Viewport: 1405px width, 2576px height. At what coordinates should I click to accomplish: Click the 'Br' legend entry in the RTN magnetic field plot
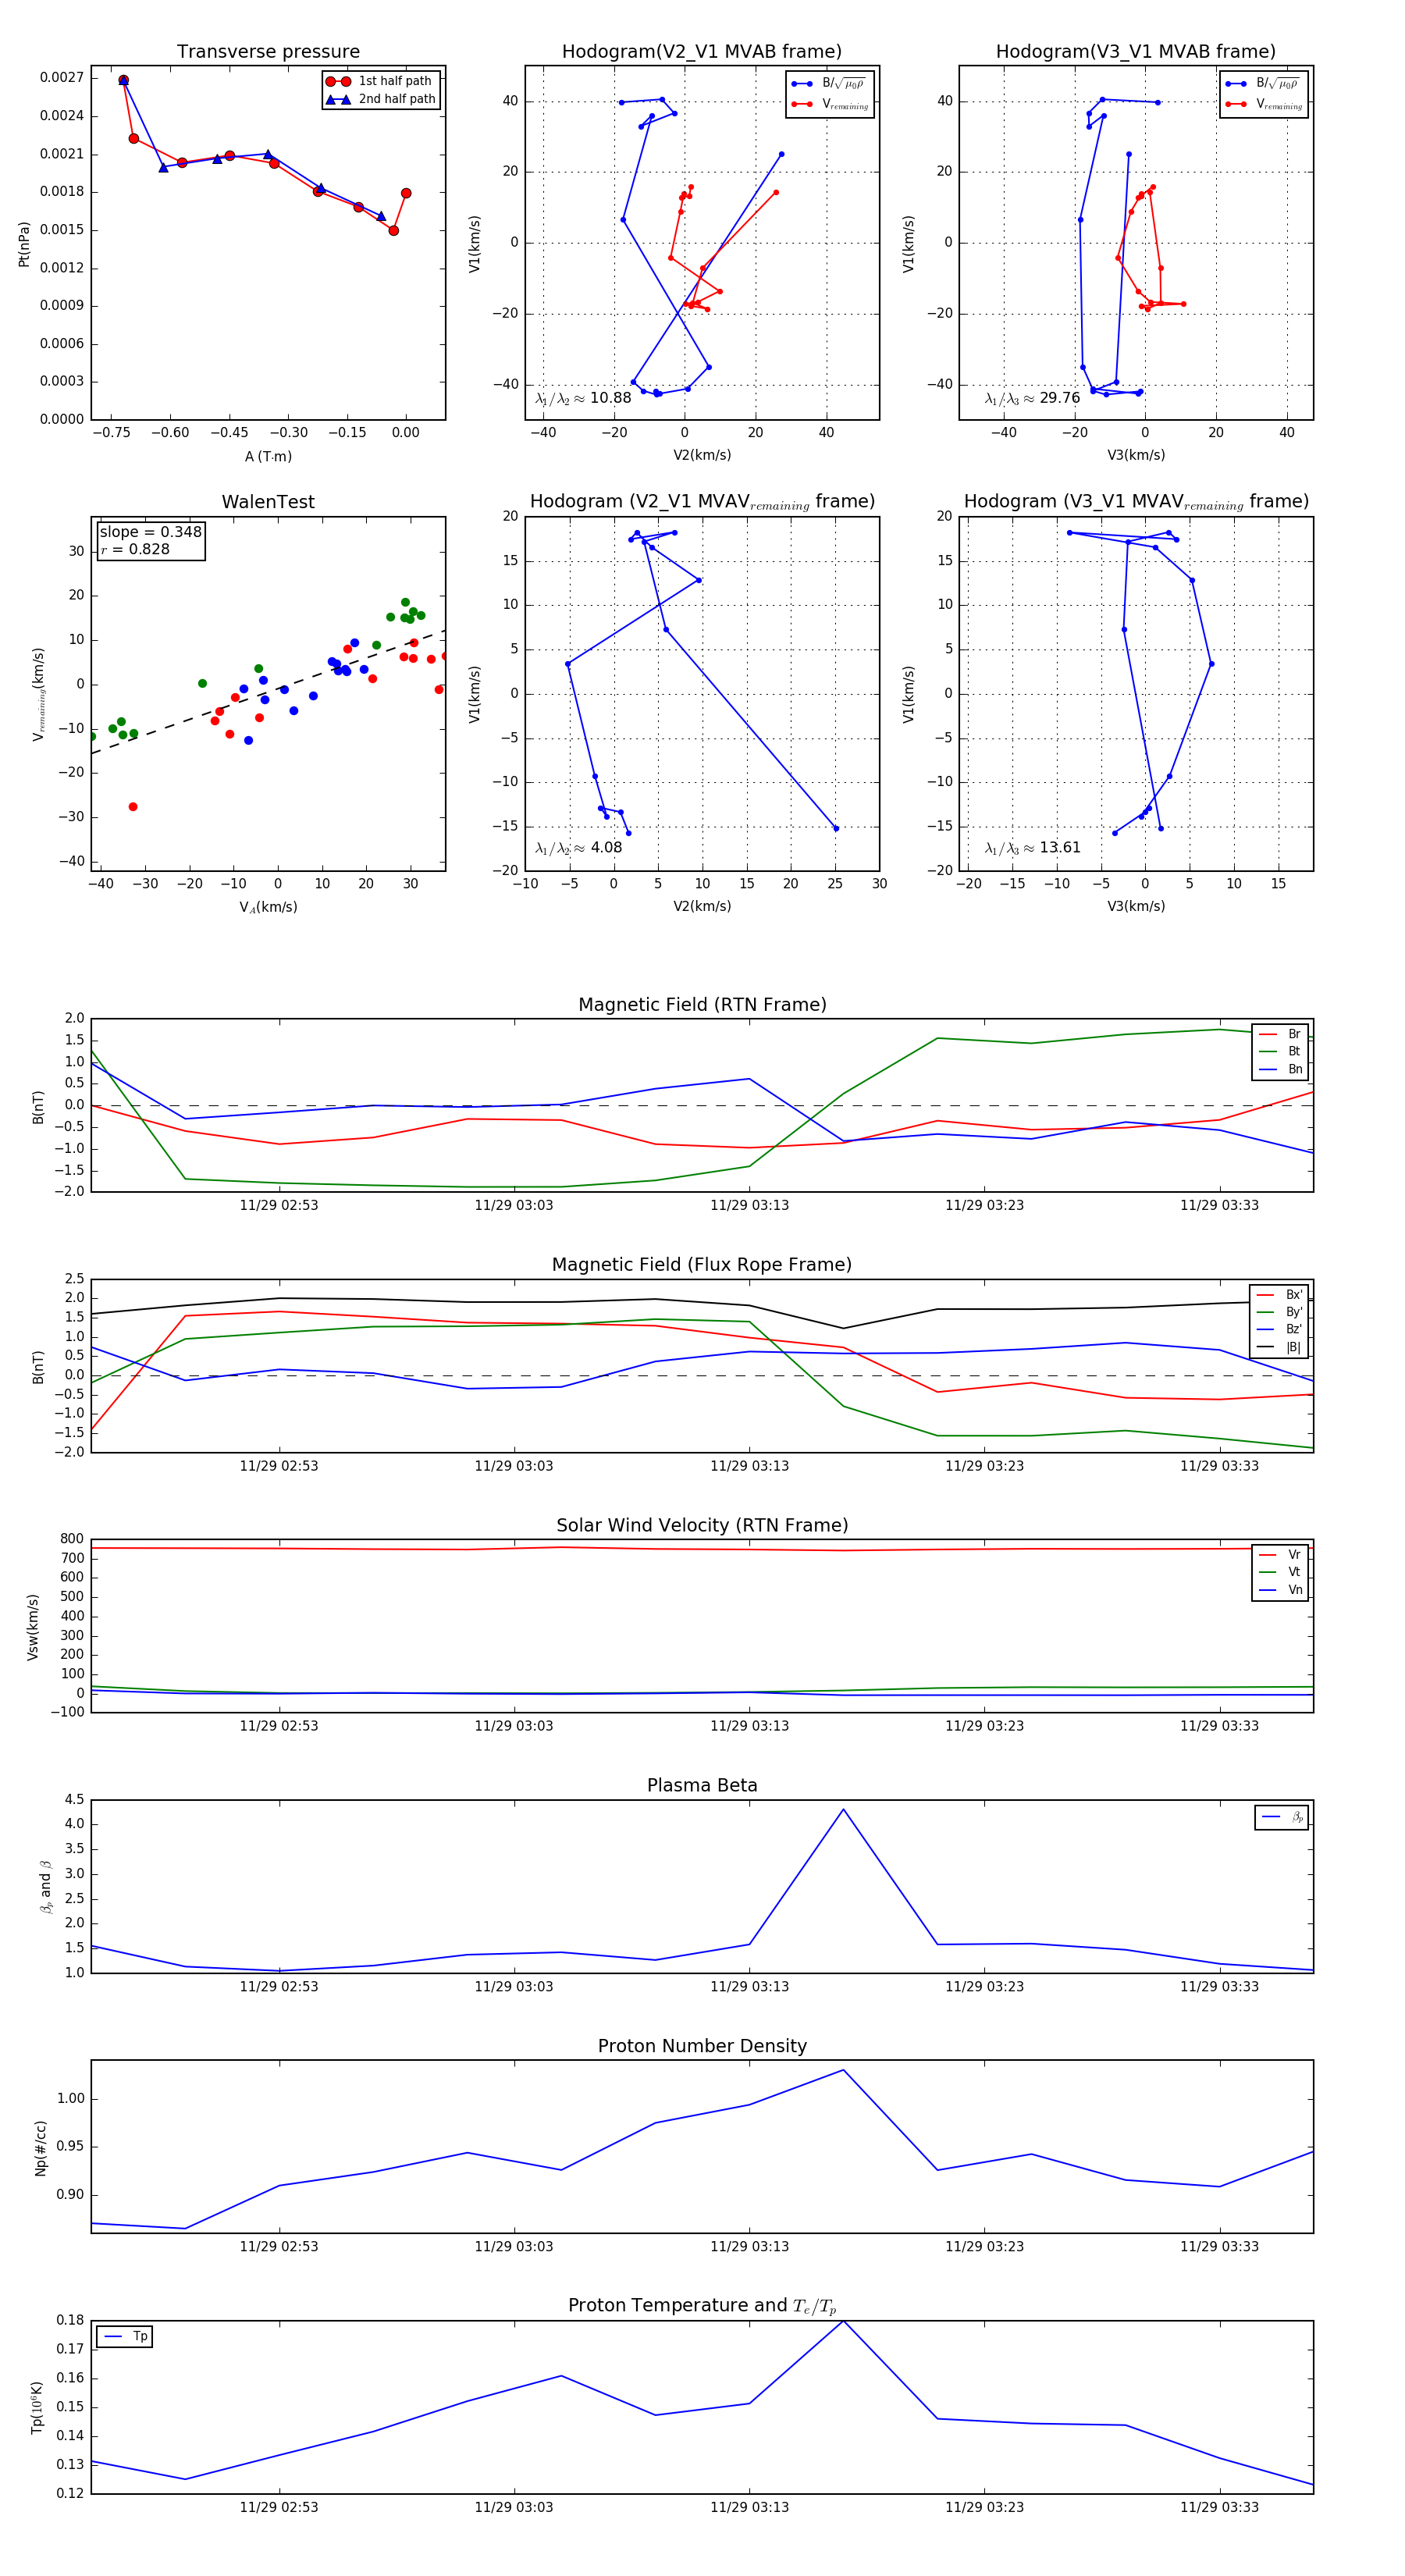pos(1281,1034)
